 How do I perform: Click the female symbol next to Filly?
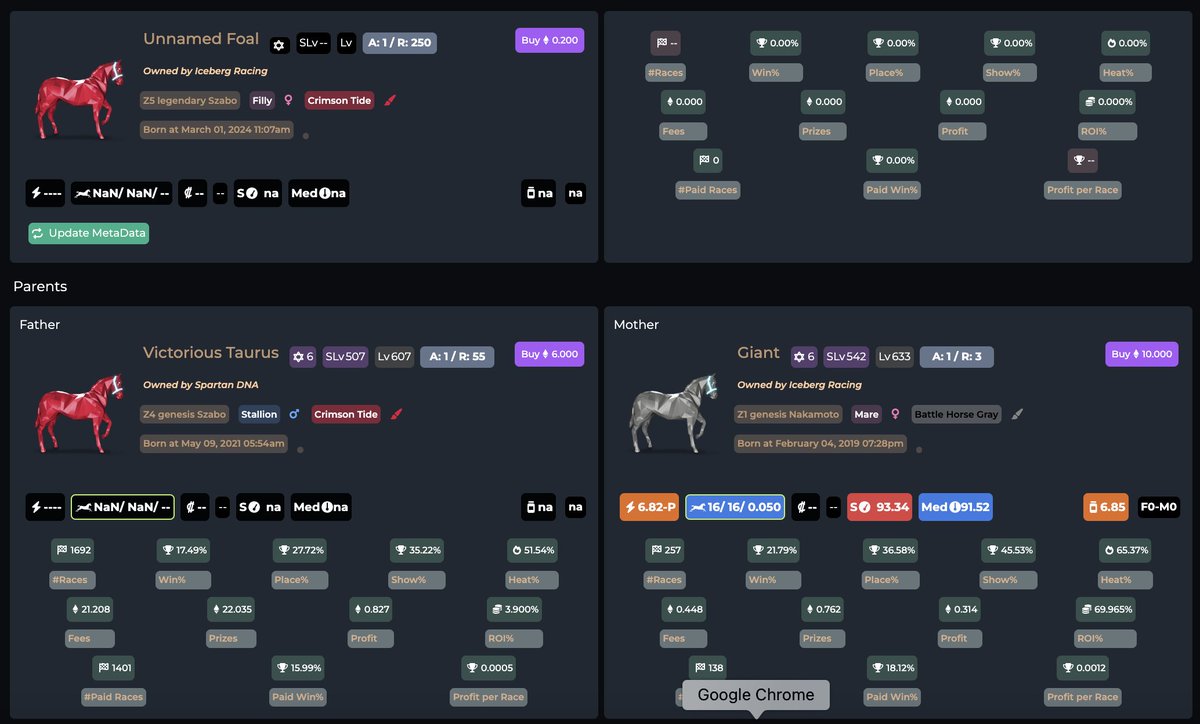tap(289, 100)
